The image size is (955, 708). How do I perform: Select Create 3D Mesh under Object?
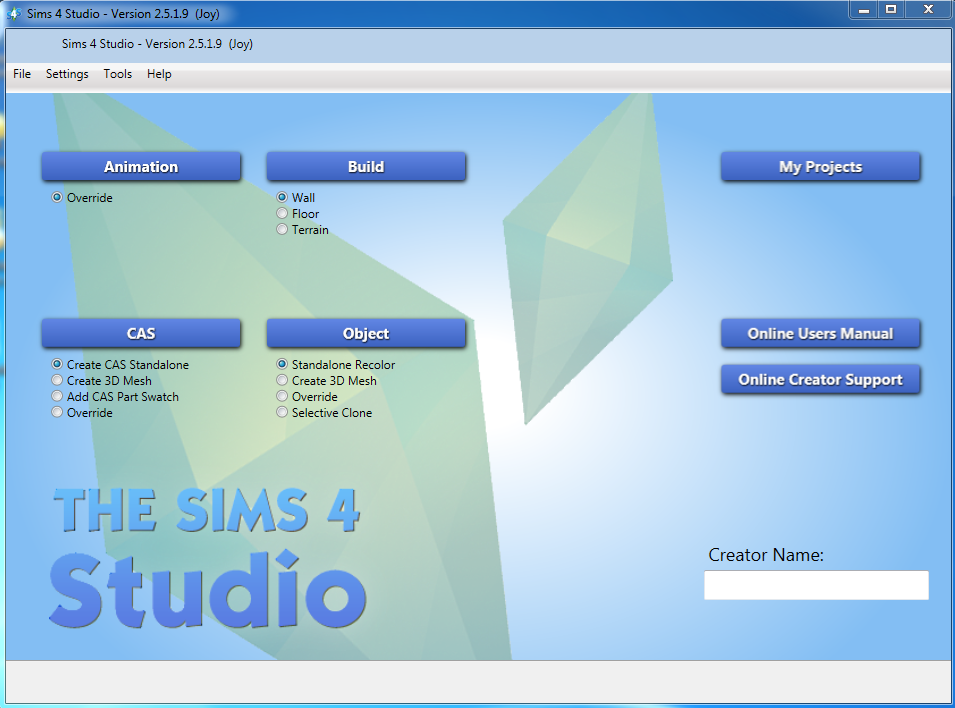(282, 380)
